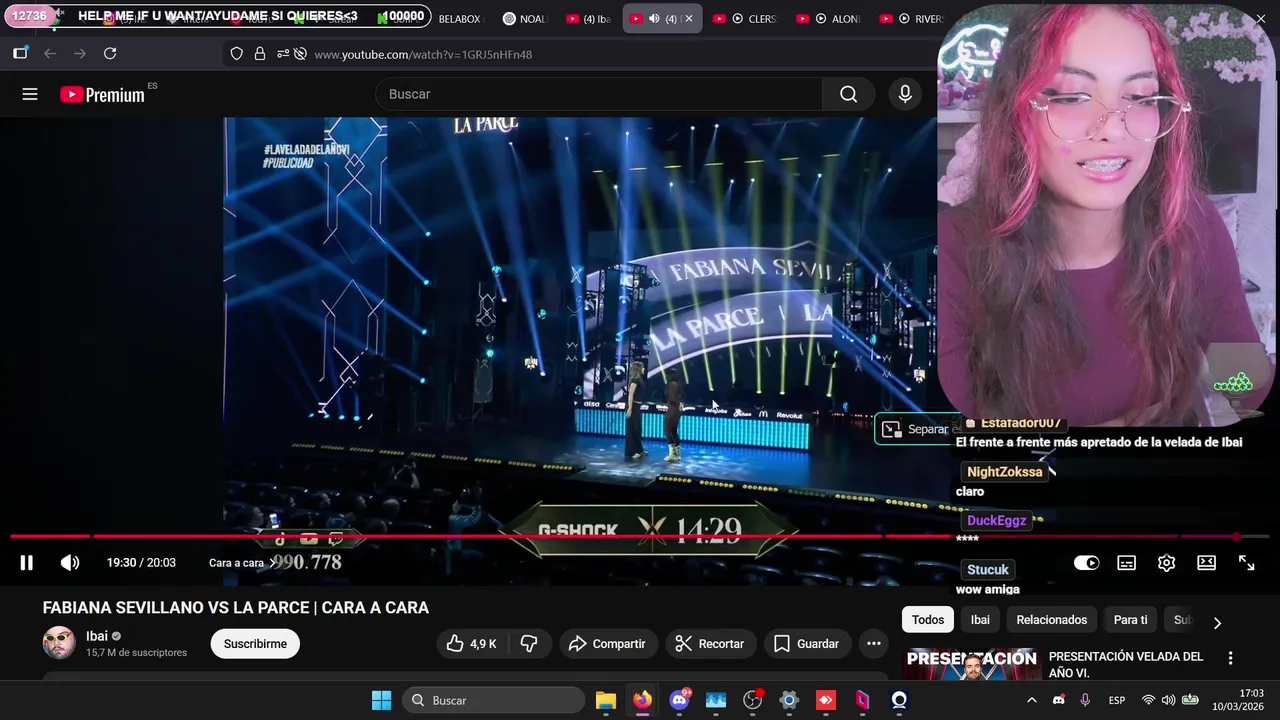Expand the Cara a cara chapter
This screenshot has height=720, width=1280.
242,563
